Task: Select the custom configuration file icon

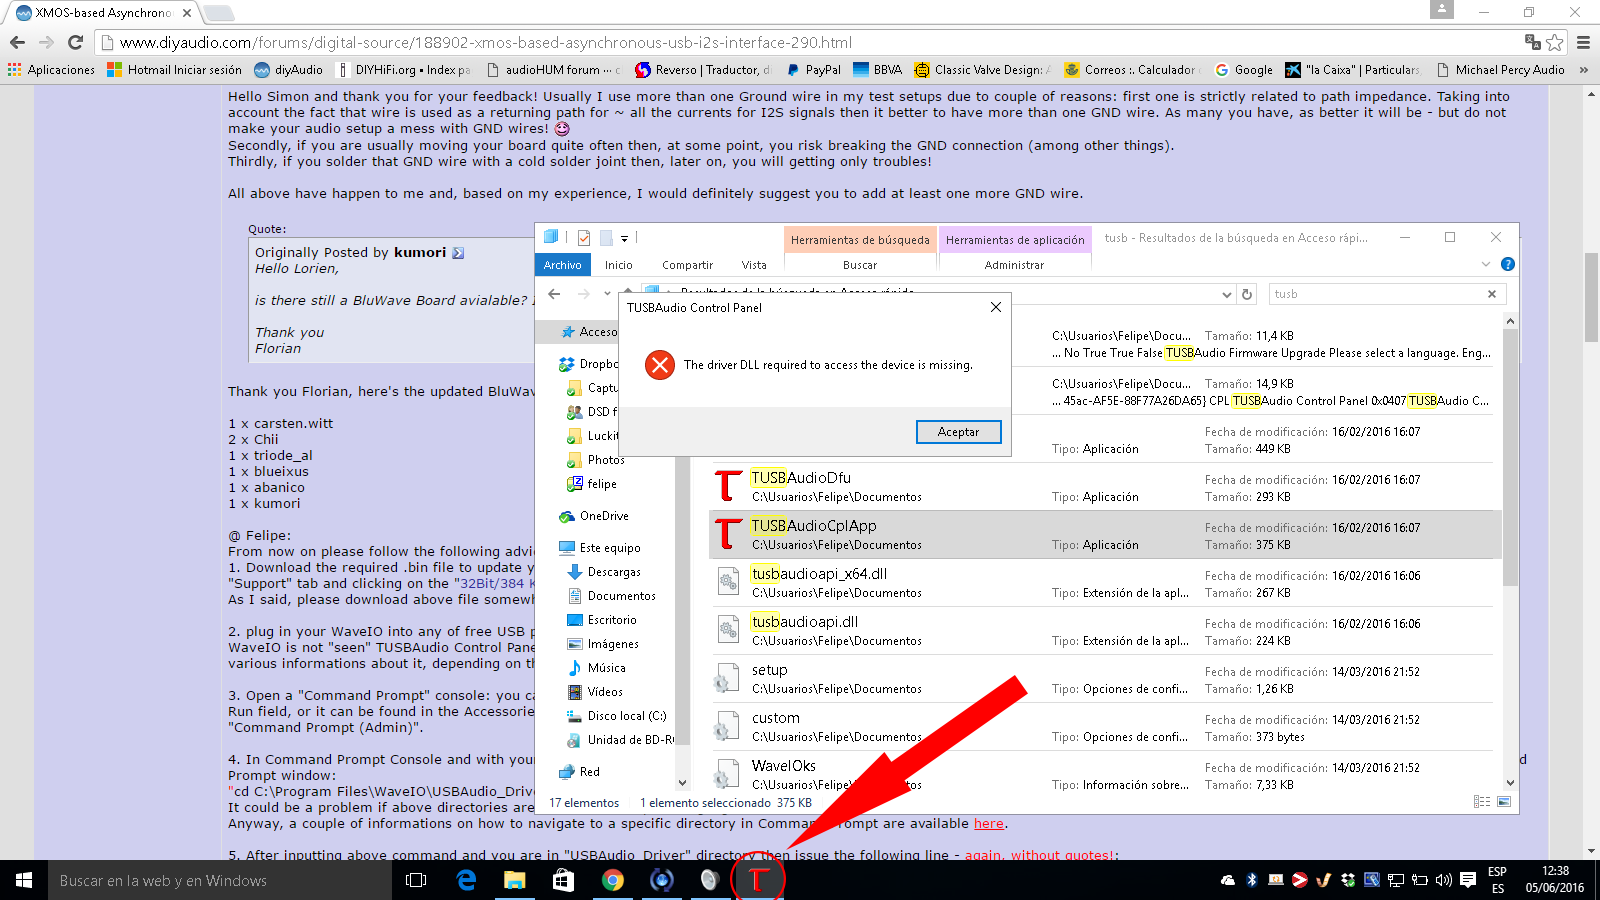Action: point(726,726)
